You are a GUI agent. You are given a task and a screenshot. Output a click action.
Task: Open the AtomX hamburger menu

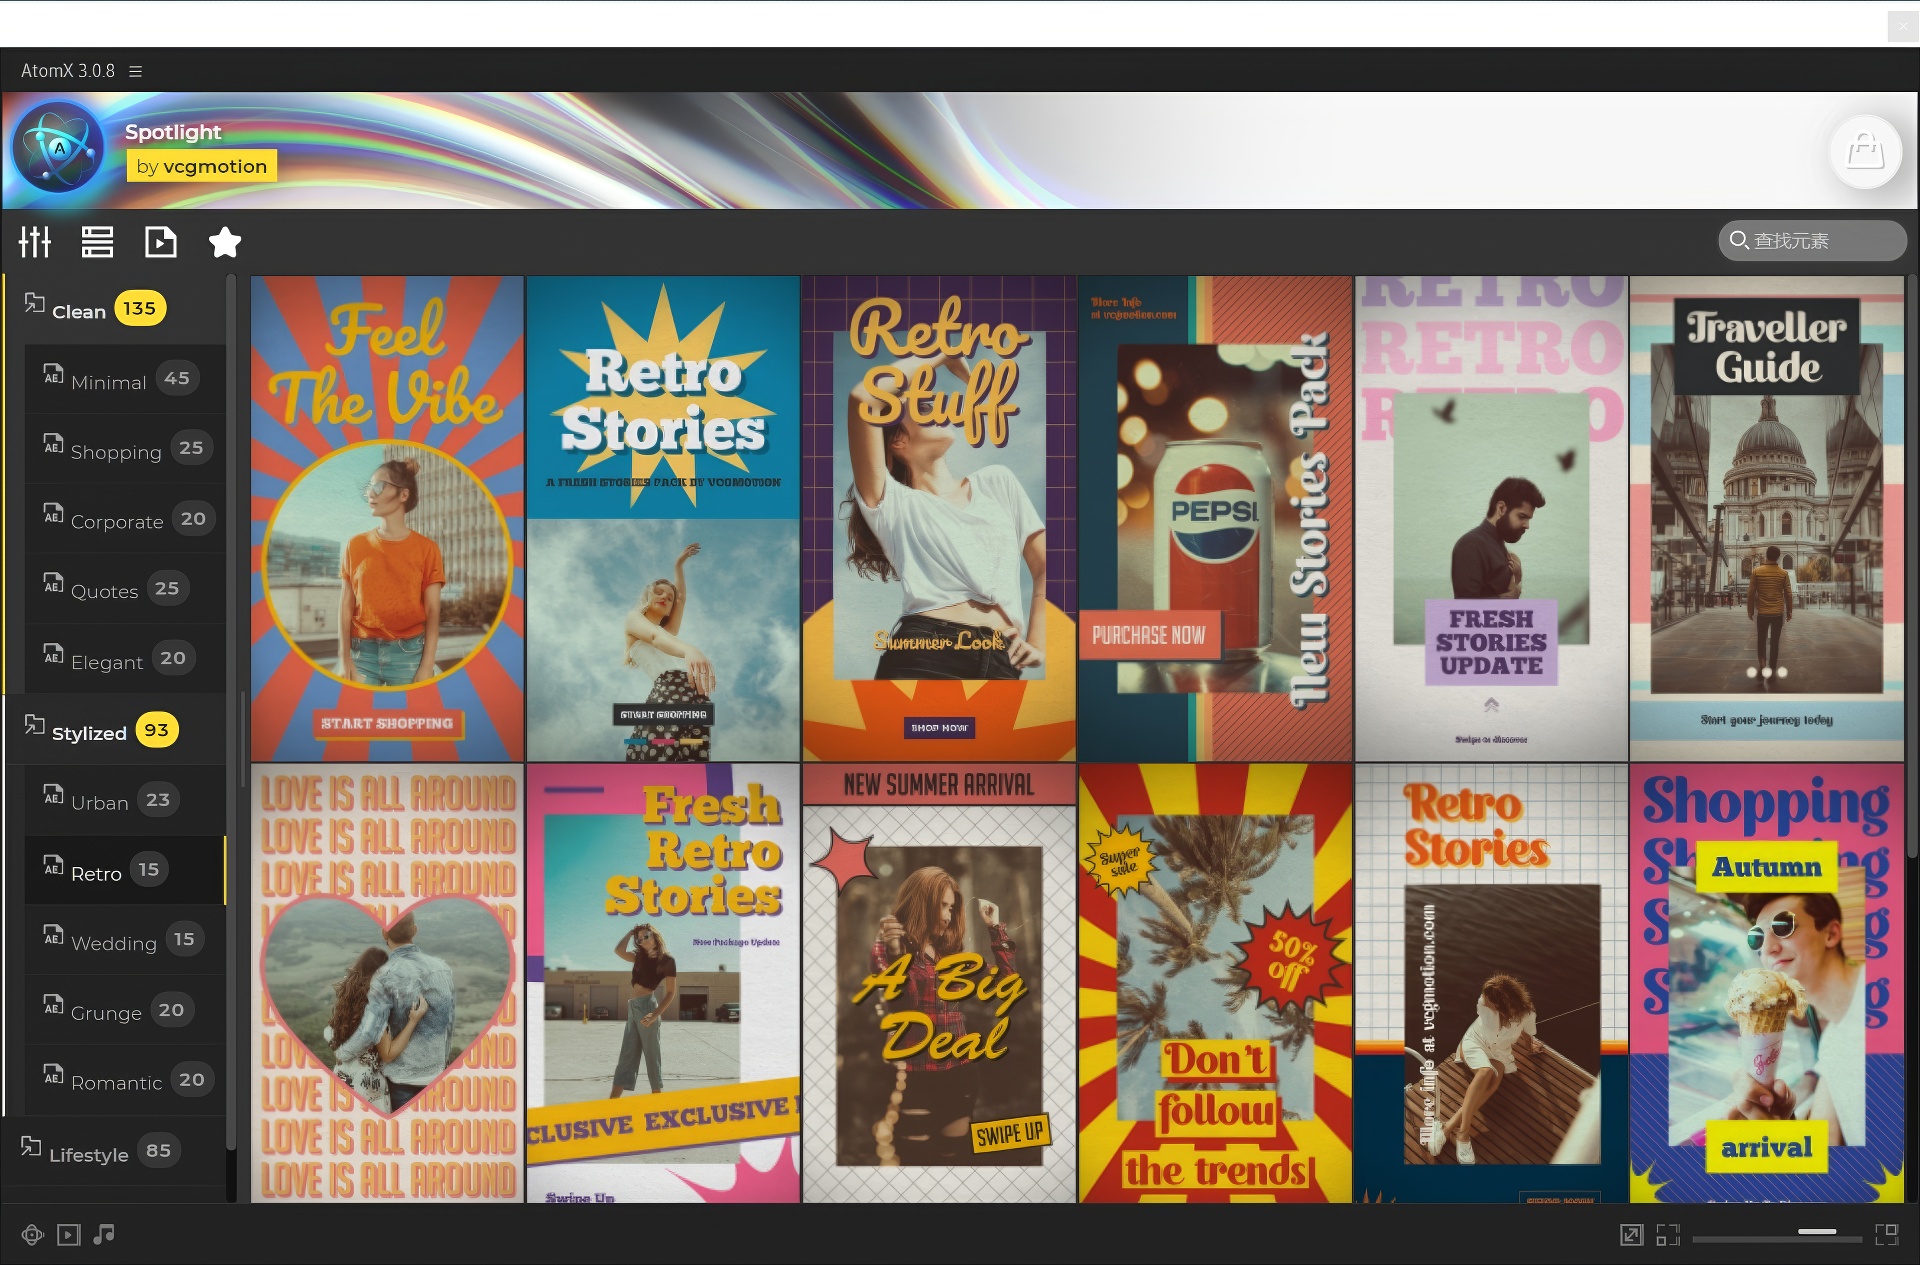click(x=136, y=71)
